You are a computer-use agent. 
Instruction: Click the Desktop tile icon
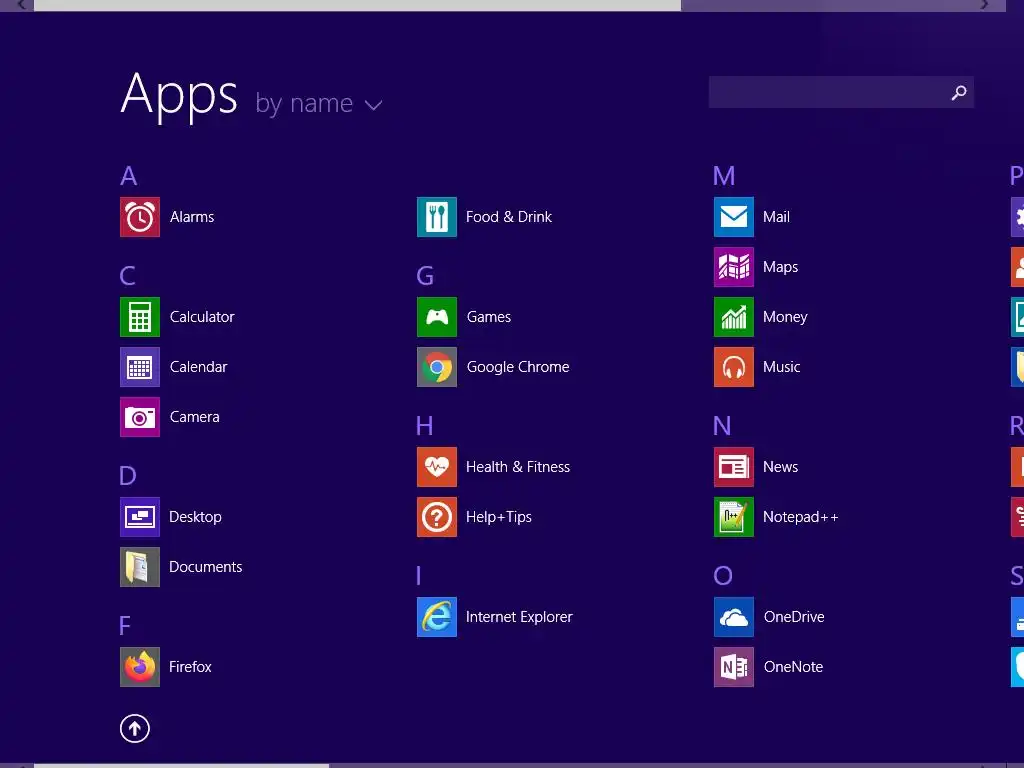click(x=140, y=517)
